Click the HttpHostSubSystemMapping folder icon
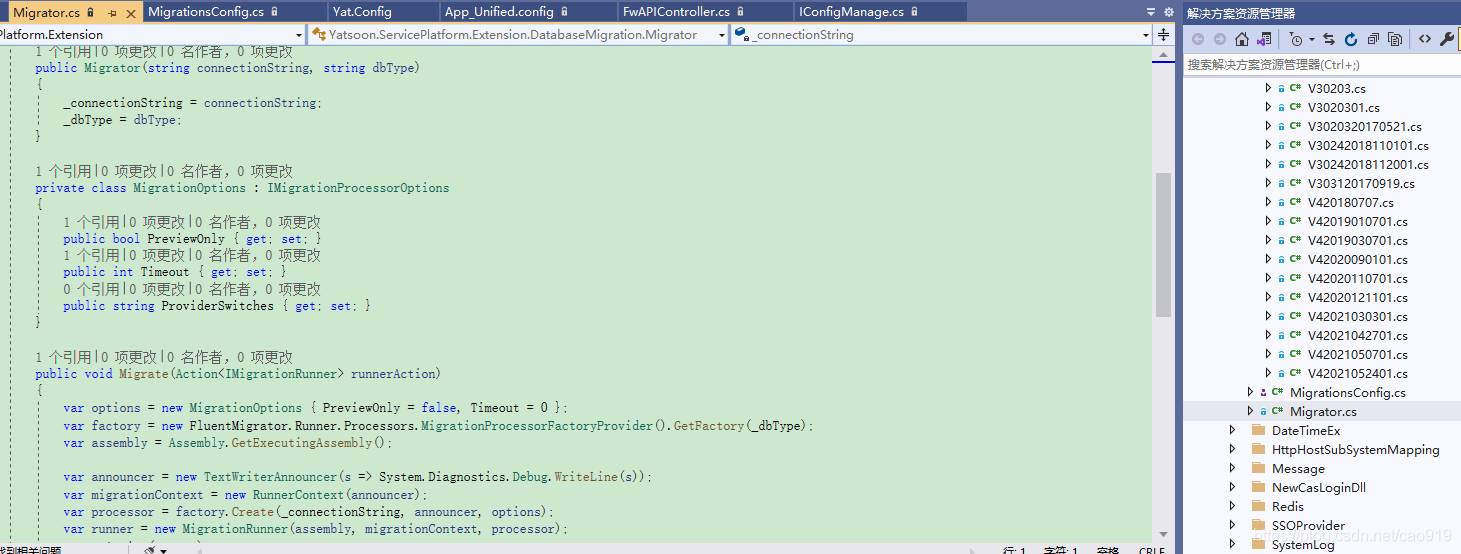1461x554 pixels. coord(1258,449)
